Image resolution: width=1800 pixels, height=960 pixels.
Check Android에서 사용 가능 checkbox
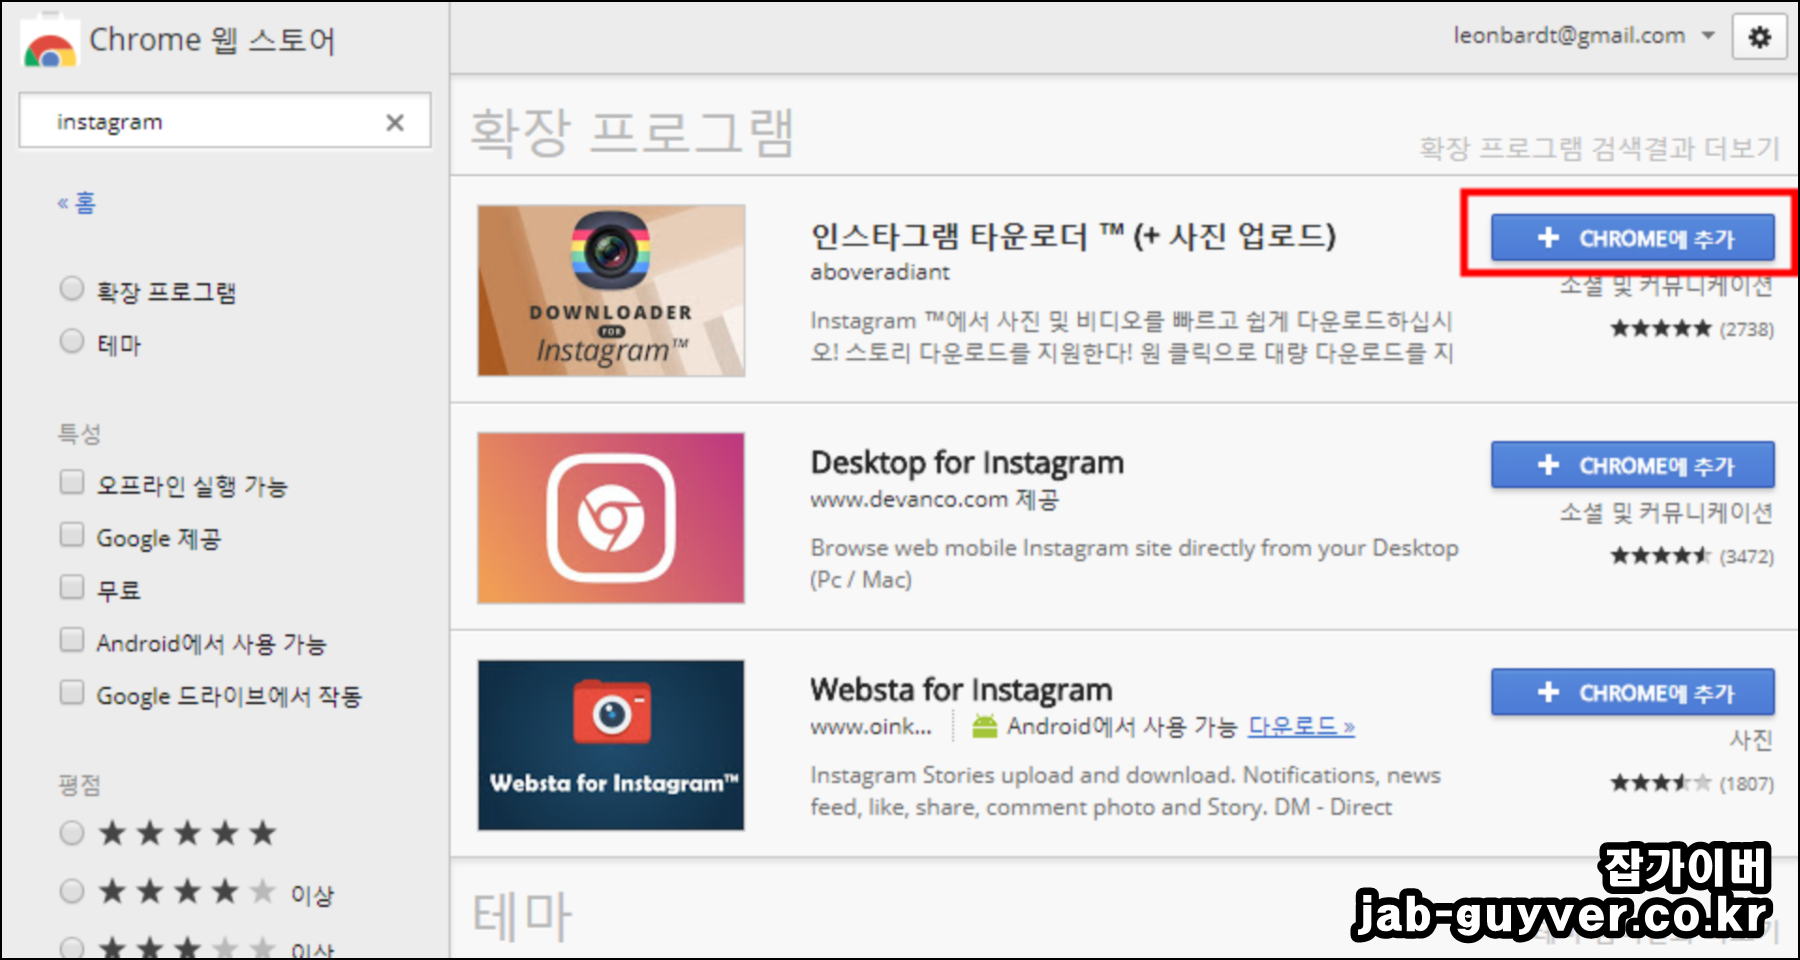pos(72,640)
